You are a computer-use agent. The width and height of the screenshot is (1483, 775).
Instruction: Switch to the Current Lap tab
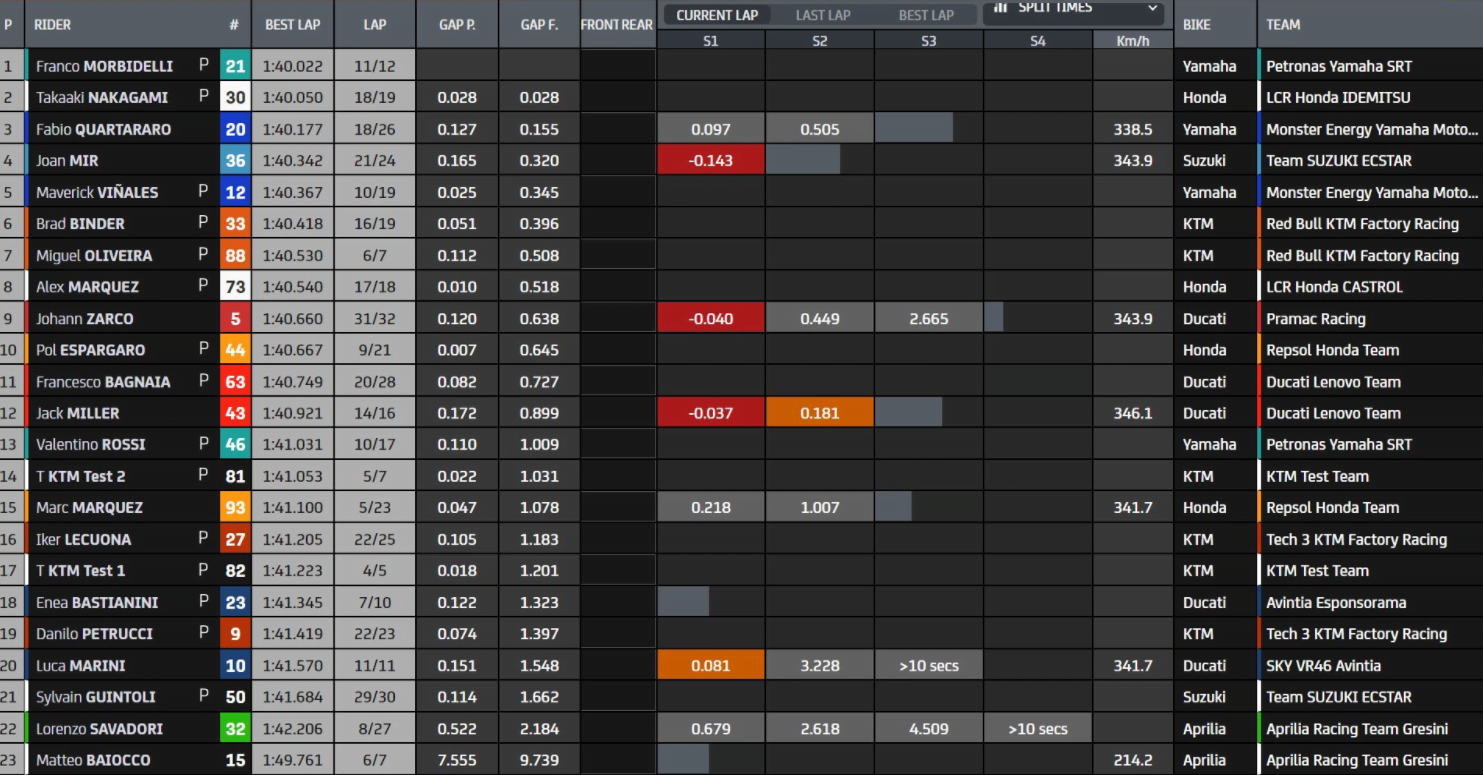(717, 15)
